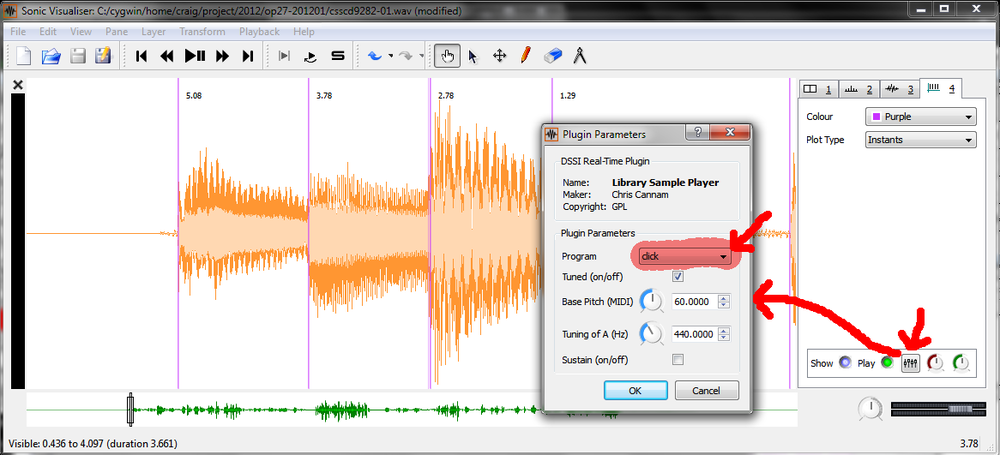Open the plugin parameters mixer icon

pos(910,363)
